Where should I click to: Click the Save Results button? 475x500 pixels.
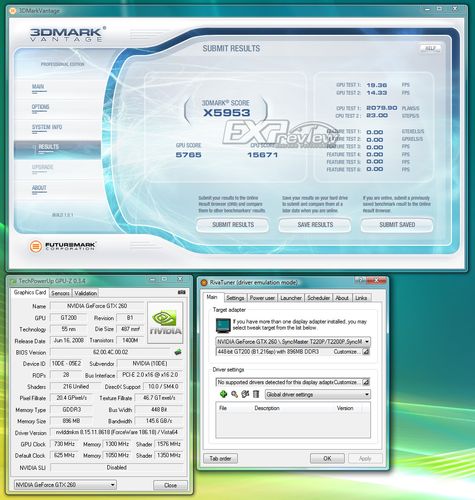[315, 225]
